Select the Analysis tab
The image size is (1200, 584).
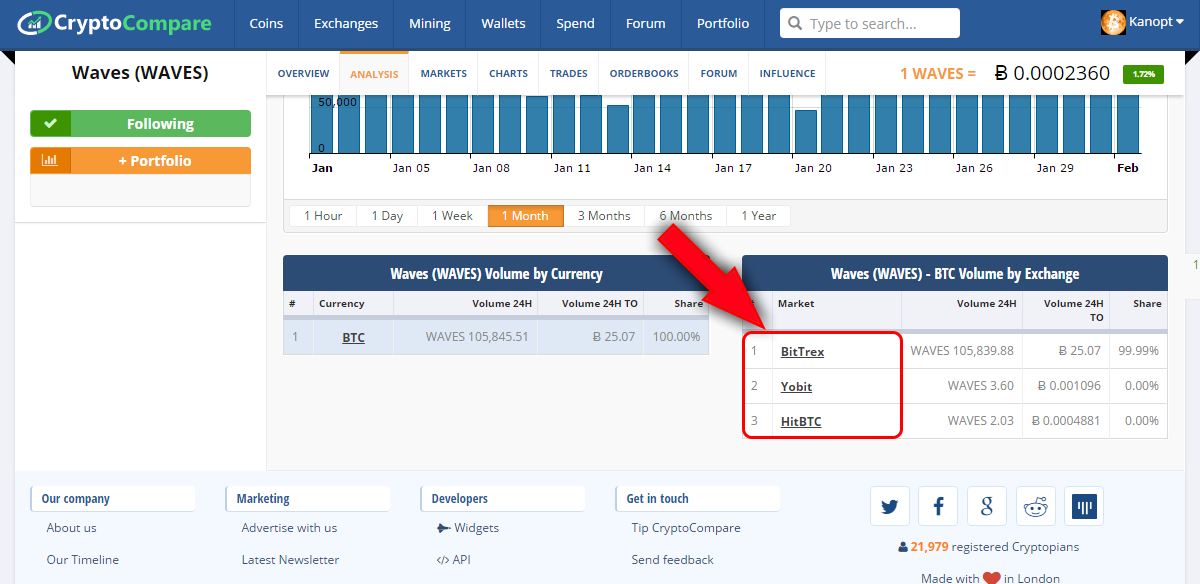point(374,73)
